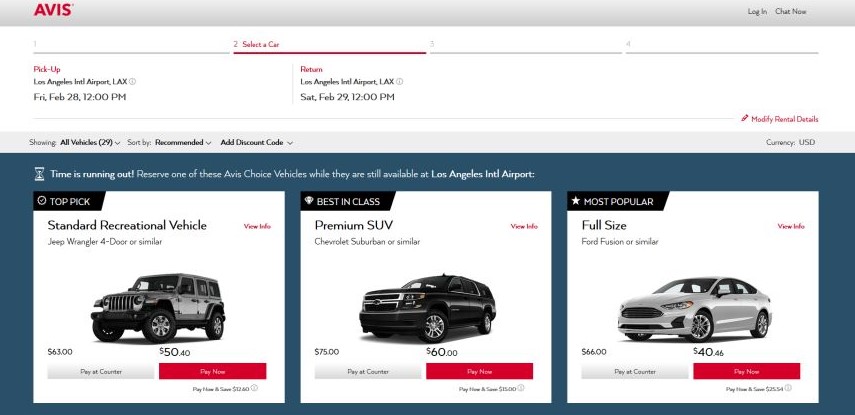Viewport: 855px width, 415px height.
Task: Go to step 4 of reservation
Action: click(x=722, y=46)
